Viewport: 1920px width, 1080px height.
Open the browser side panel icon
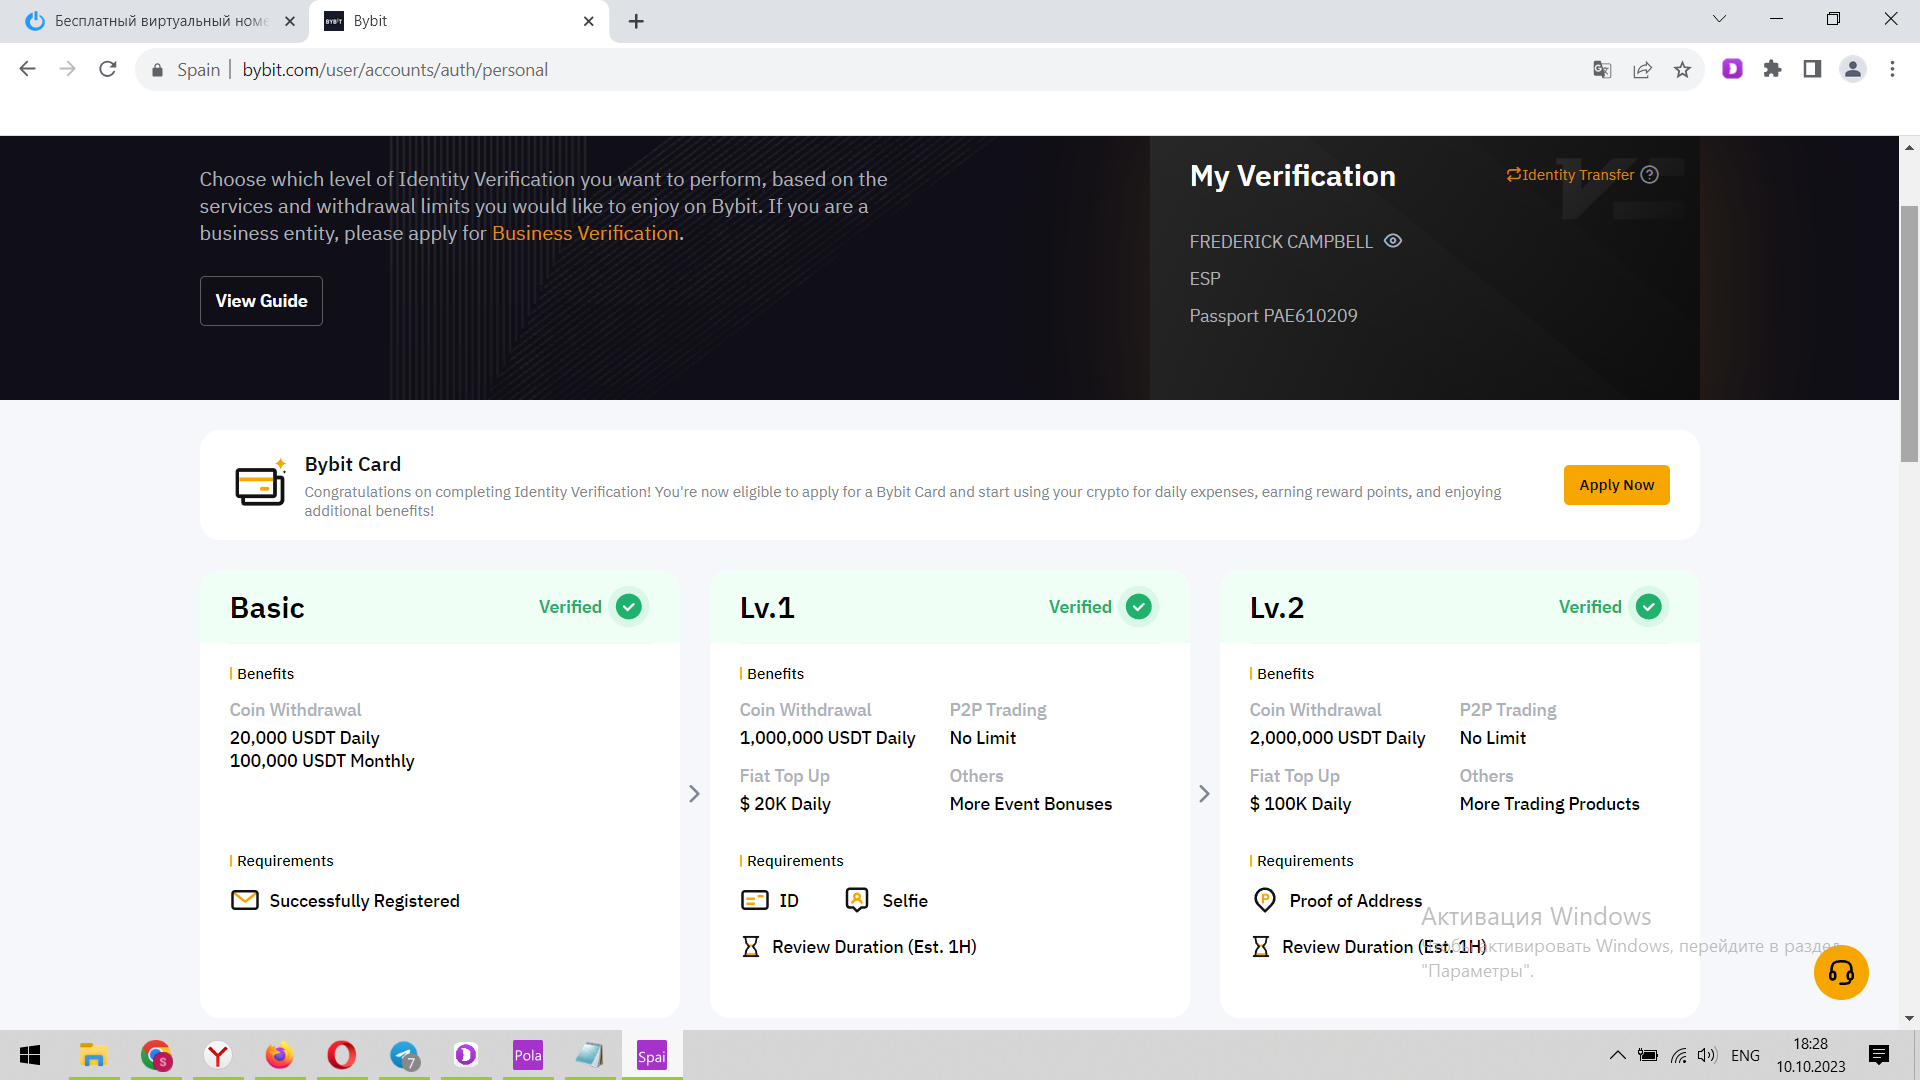[x=1812, y=69]
